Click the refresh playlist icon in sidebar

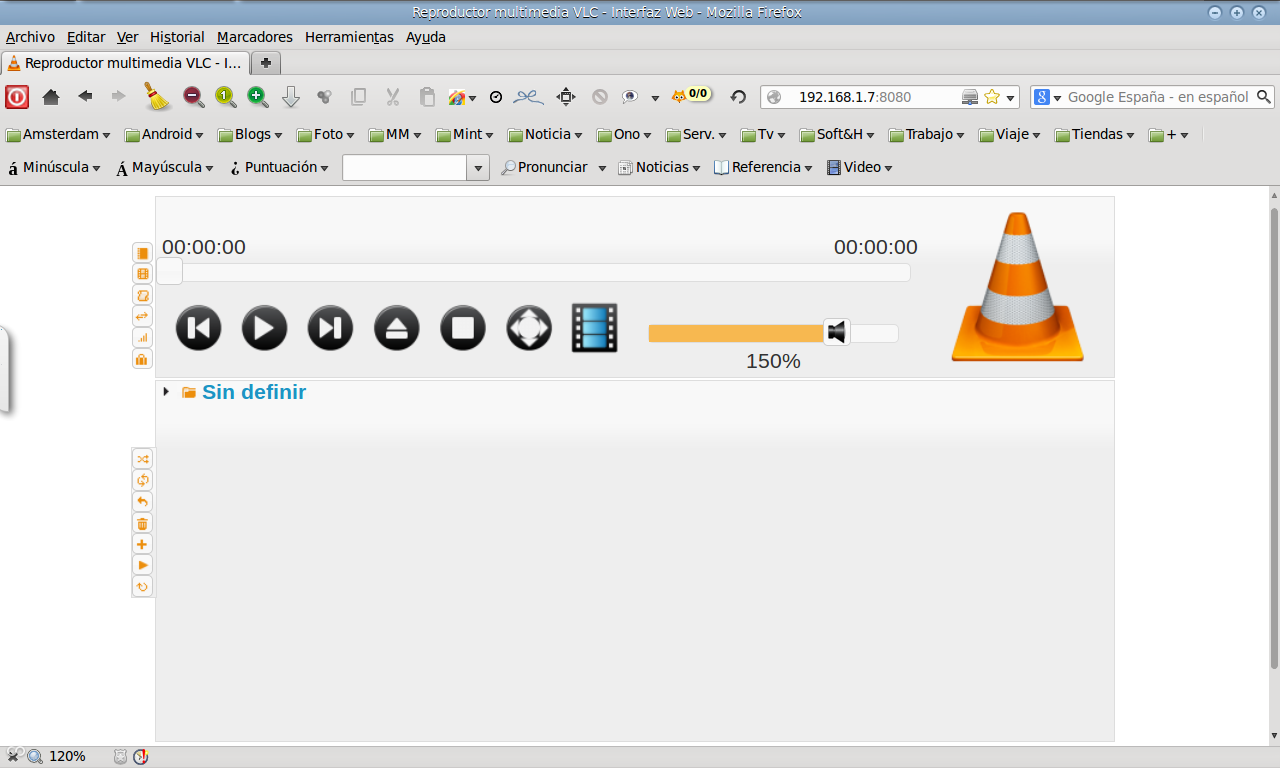click(142, 587)
